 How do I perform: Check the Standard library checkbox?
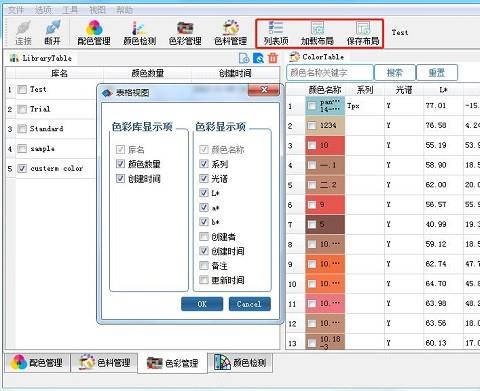coord(22,129)
